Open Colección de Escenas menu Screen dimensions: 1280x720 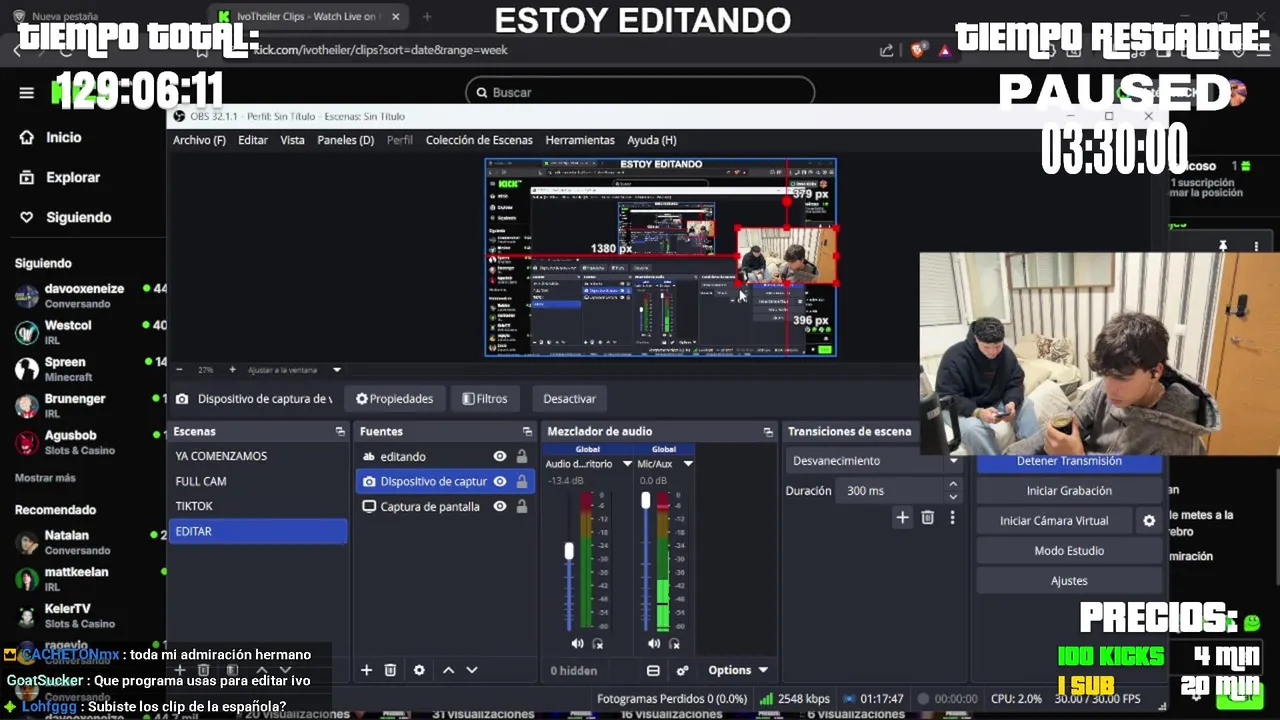[479, 140]
